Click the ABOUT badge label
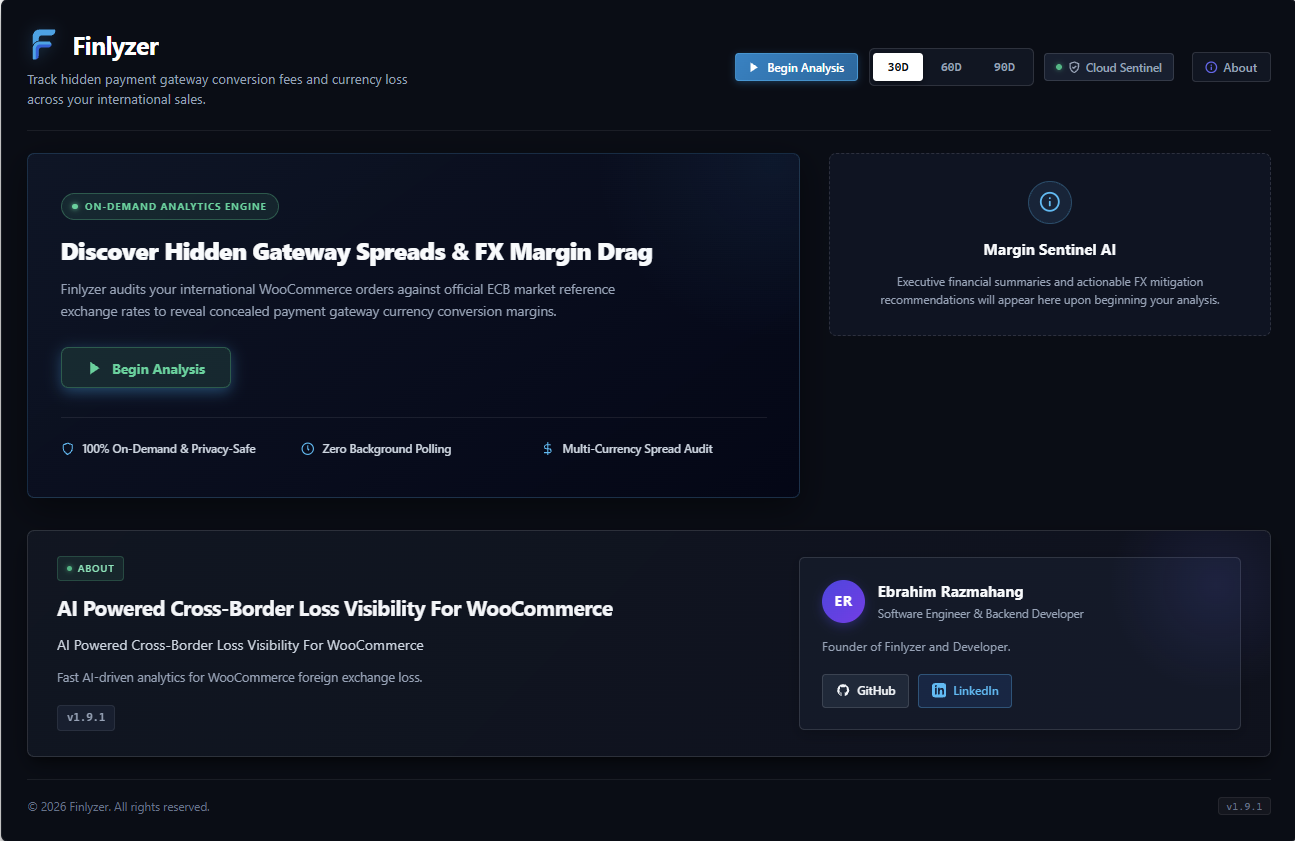The width and height of the screenshot is (1295, 841). [x=90, y=568]
